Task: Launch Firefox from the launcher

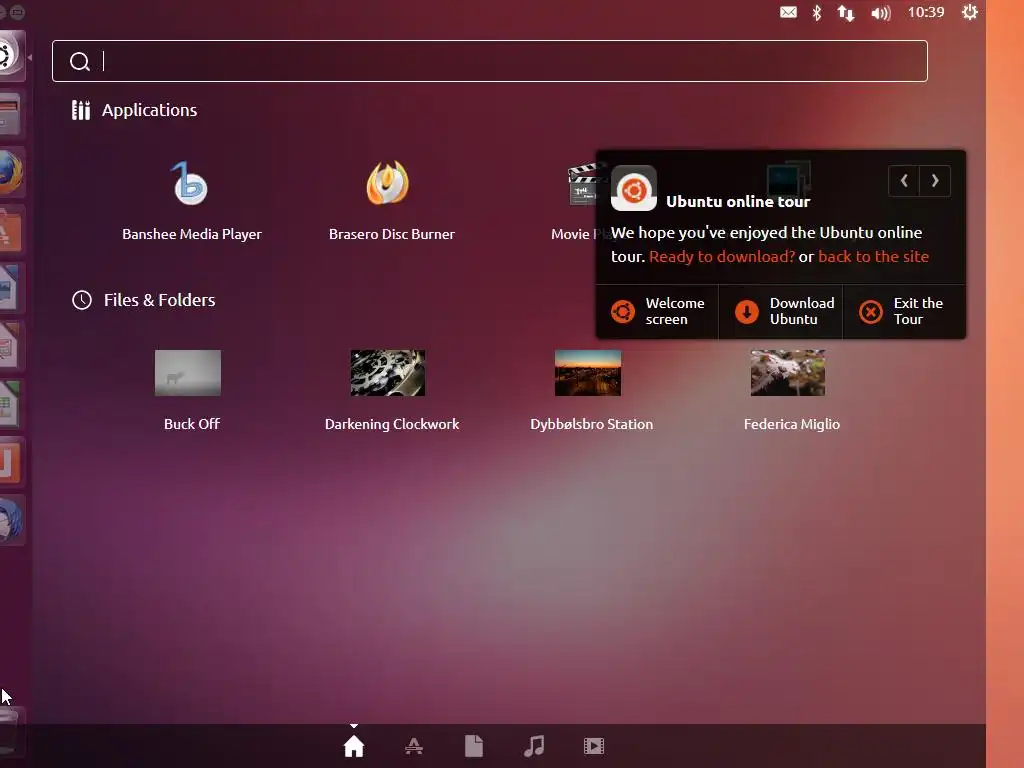Action: (10, 172)
